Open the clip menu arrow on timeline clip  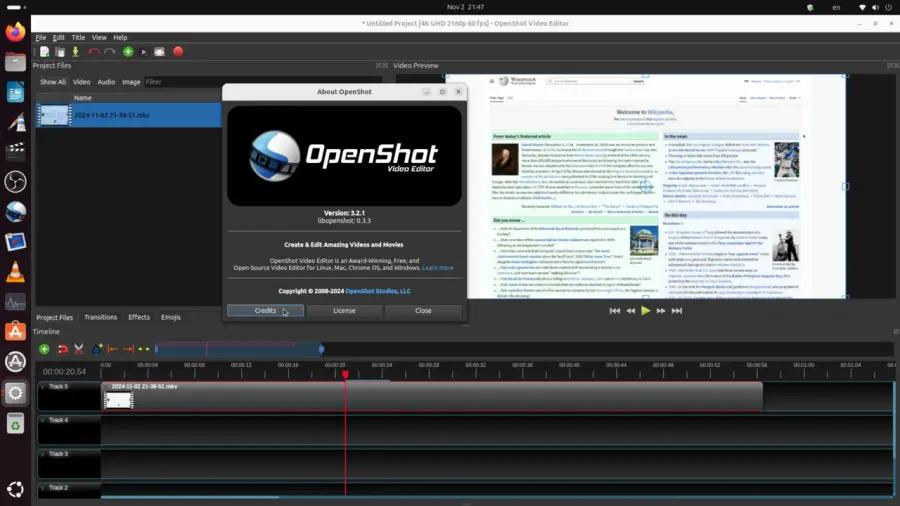coord(106,387)
